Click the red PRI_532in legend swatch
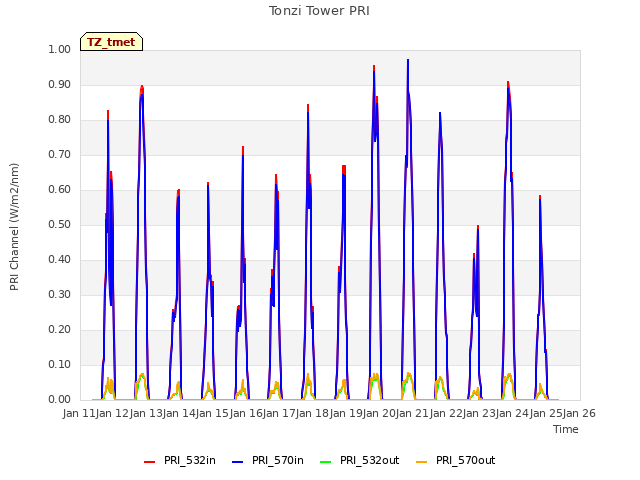 tap(149, 462)
